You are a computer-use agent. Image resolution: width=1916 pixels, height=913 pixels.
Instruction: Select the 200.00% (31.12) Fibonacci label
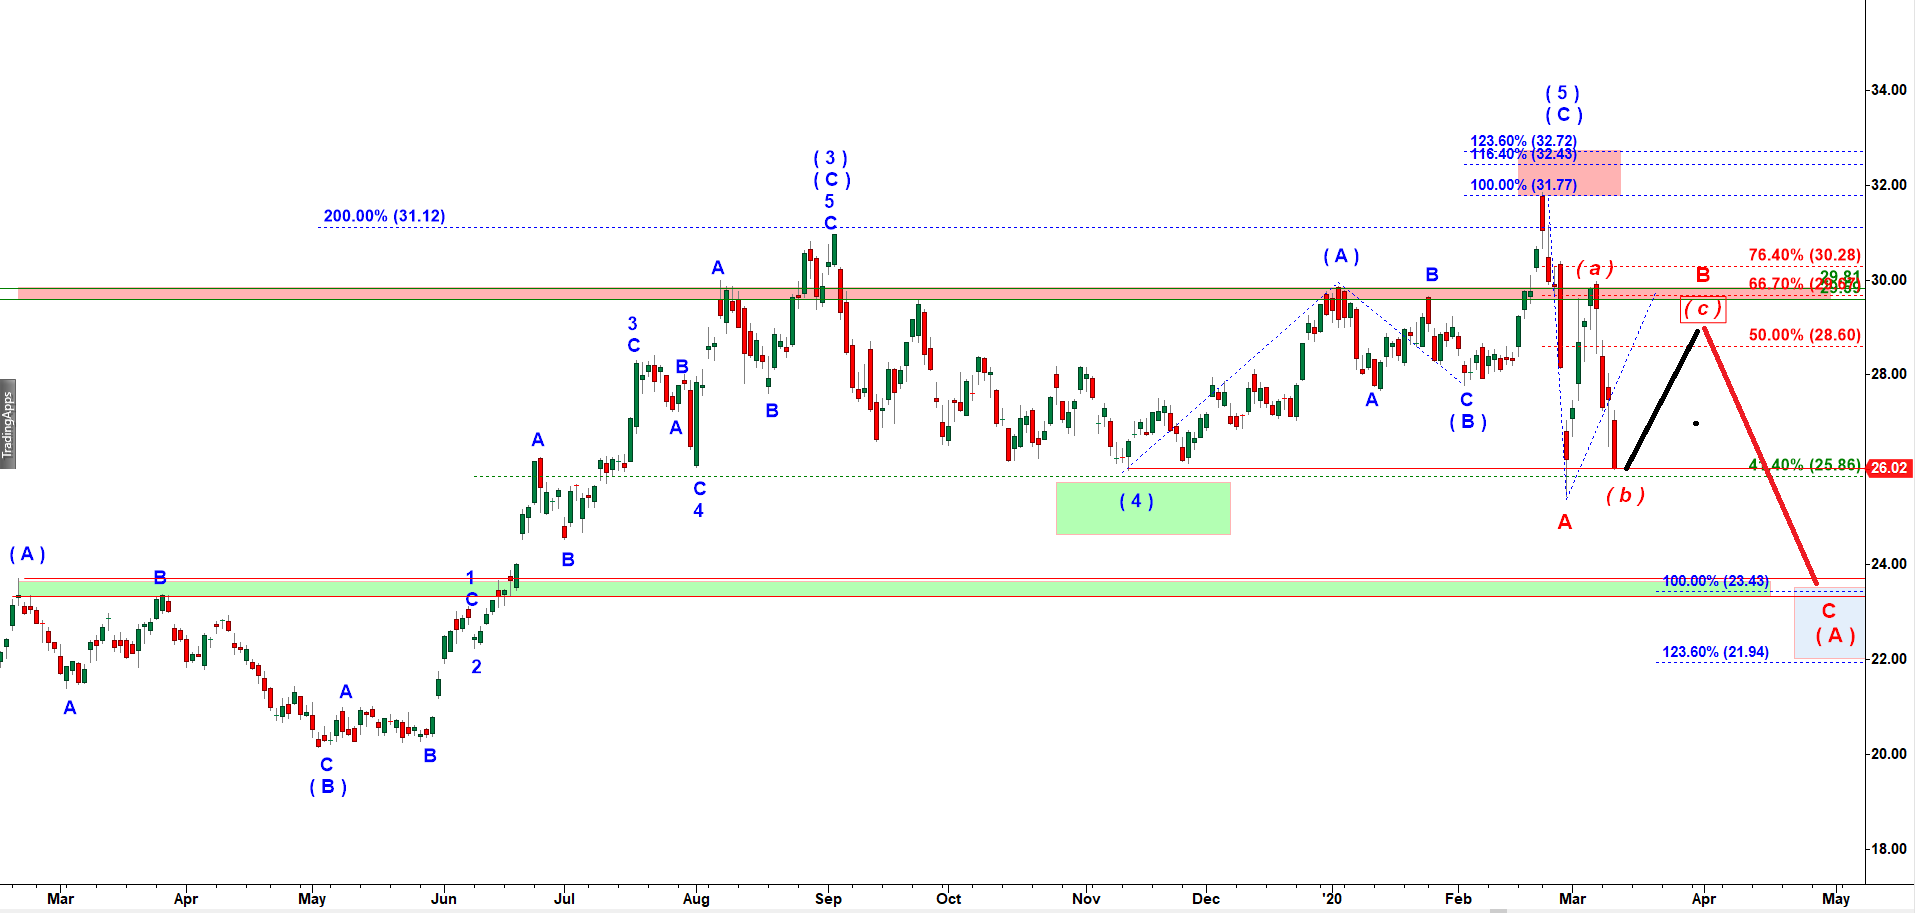(x=384, y=216)
